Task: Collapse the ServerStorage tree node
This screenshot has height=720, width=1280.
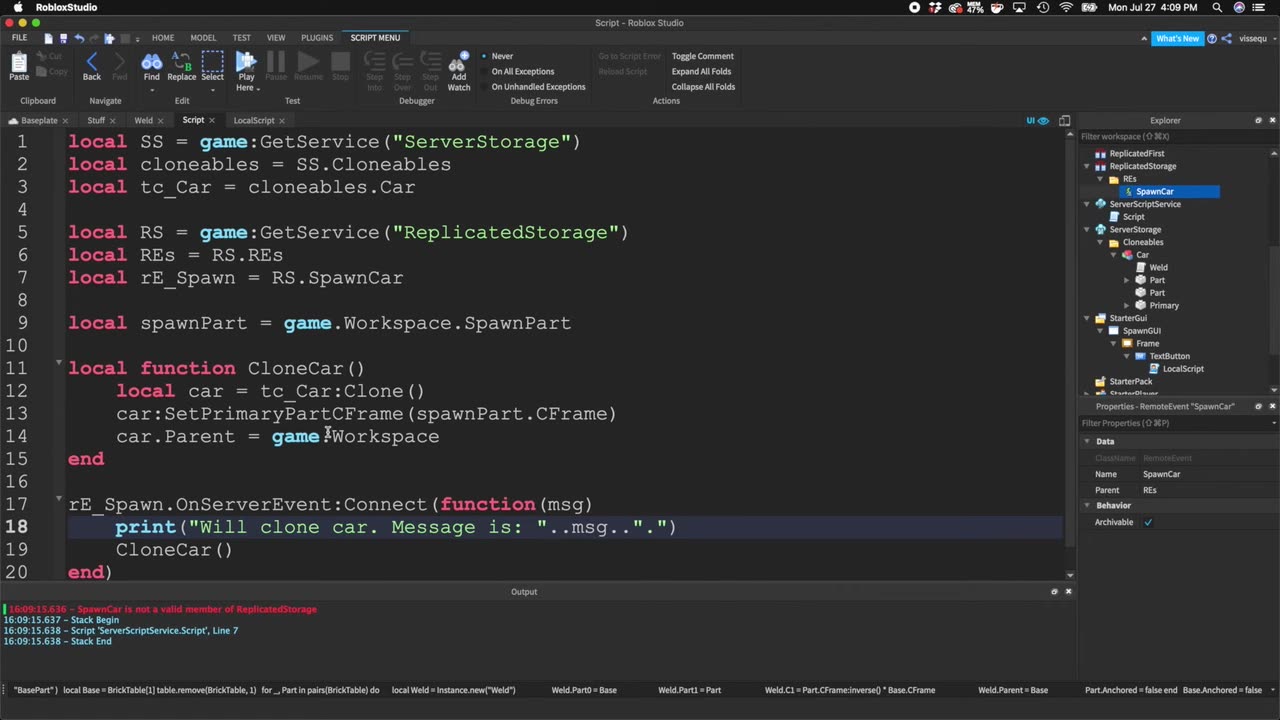Action: pyautogui.click(x=1086, y=230)
